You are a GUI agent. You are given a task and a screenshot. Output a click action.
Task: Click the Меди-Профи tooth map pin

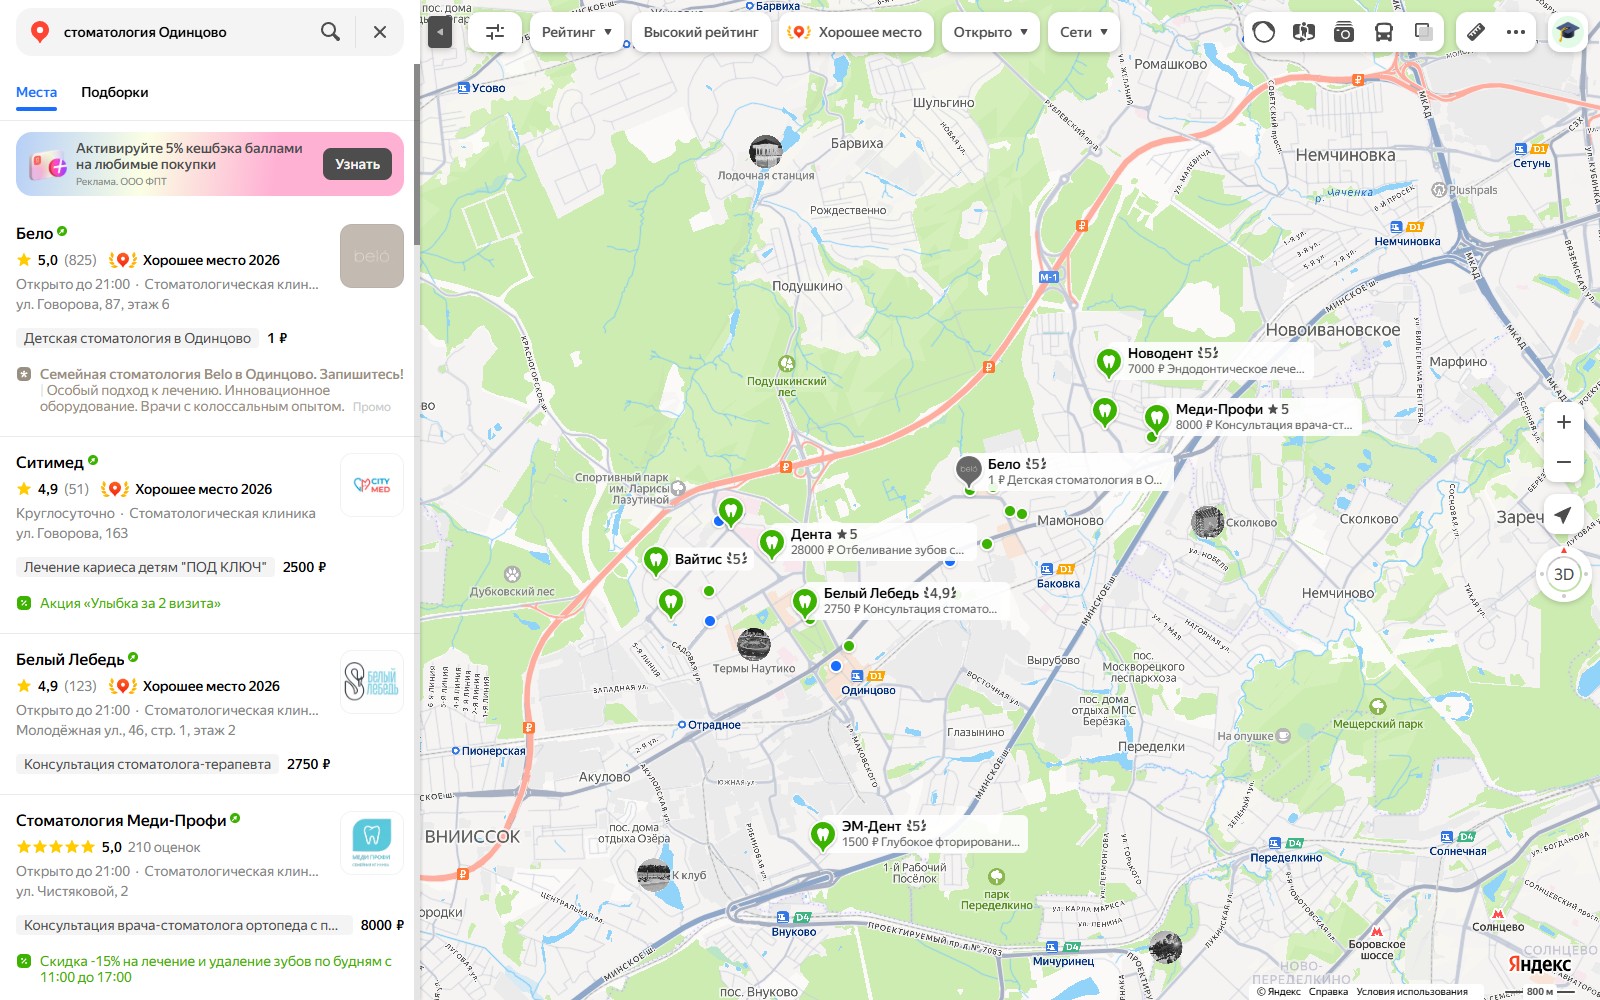point(1156,419)
